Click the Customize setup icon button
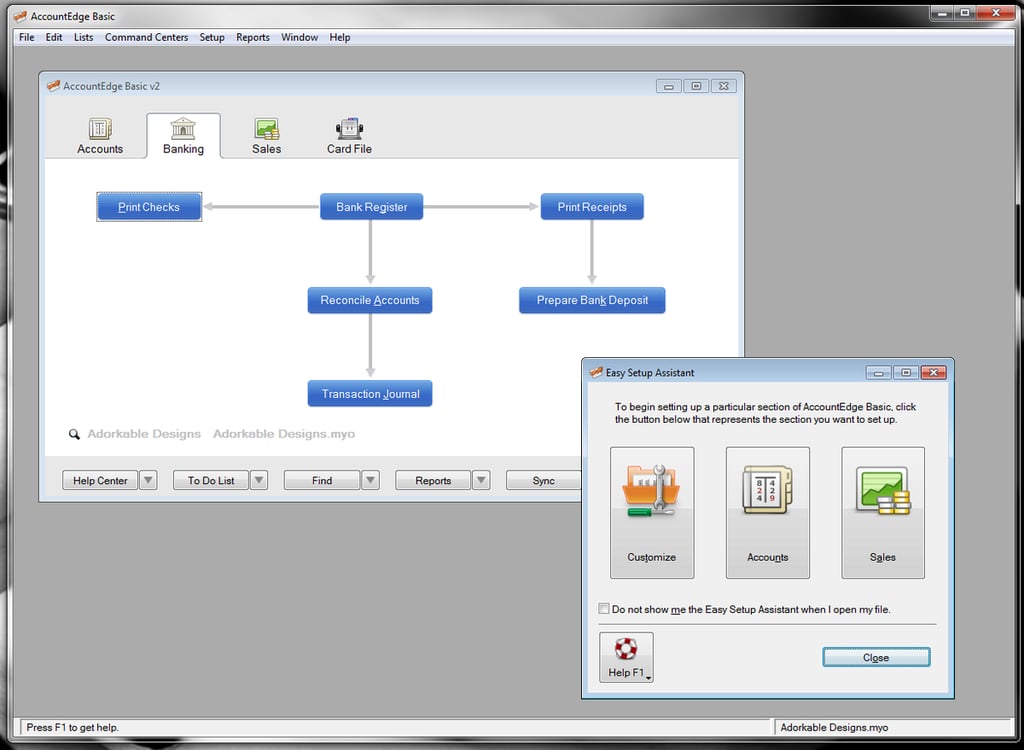 coord(652,512)
